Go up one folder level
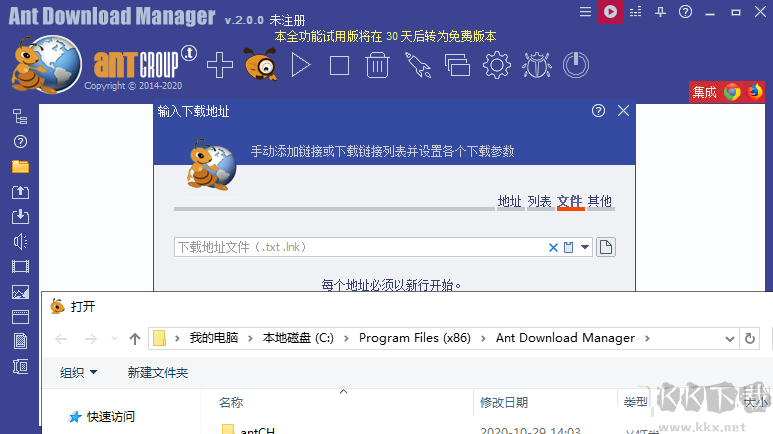 (x=135, y=339)
